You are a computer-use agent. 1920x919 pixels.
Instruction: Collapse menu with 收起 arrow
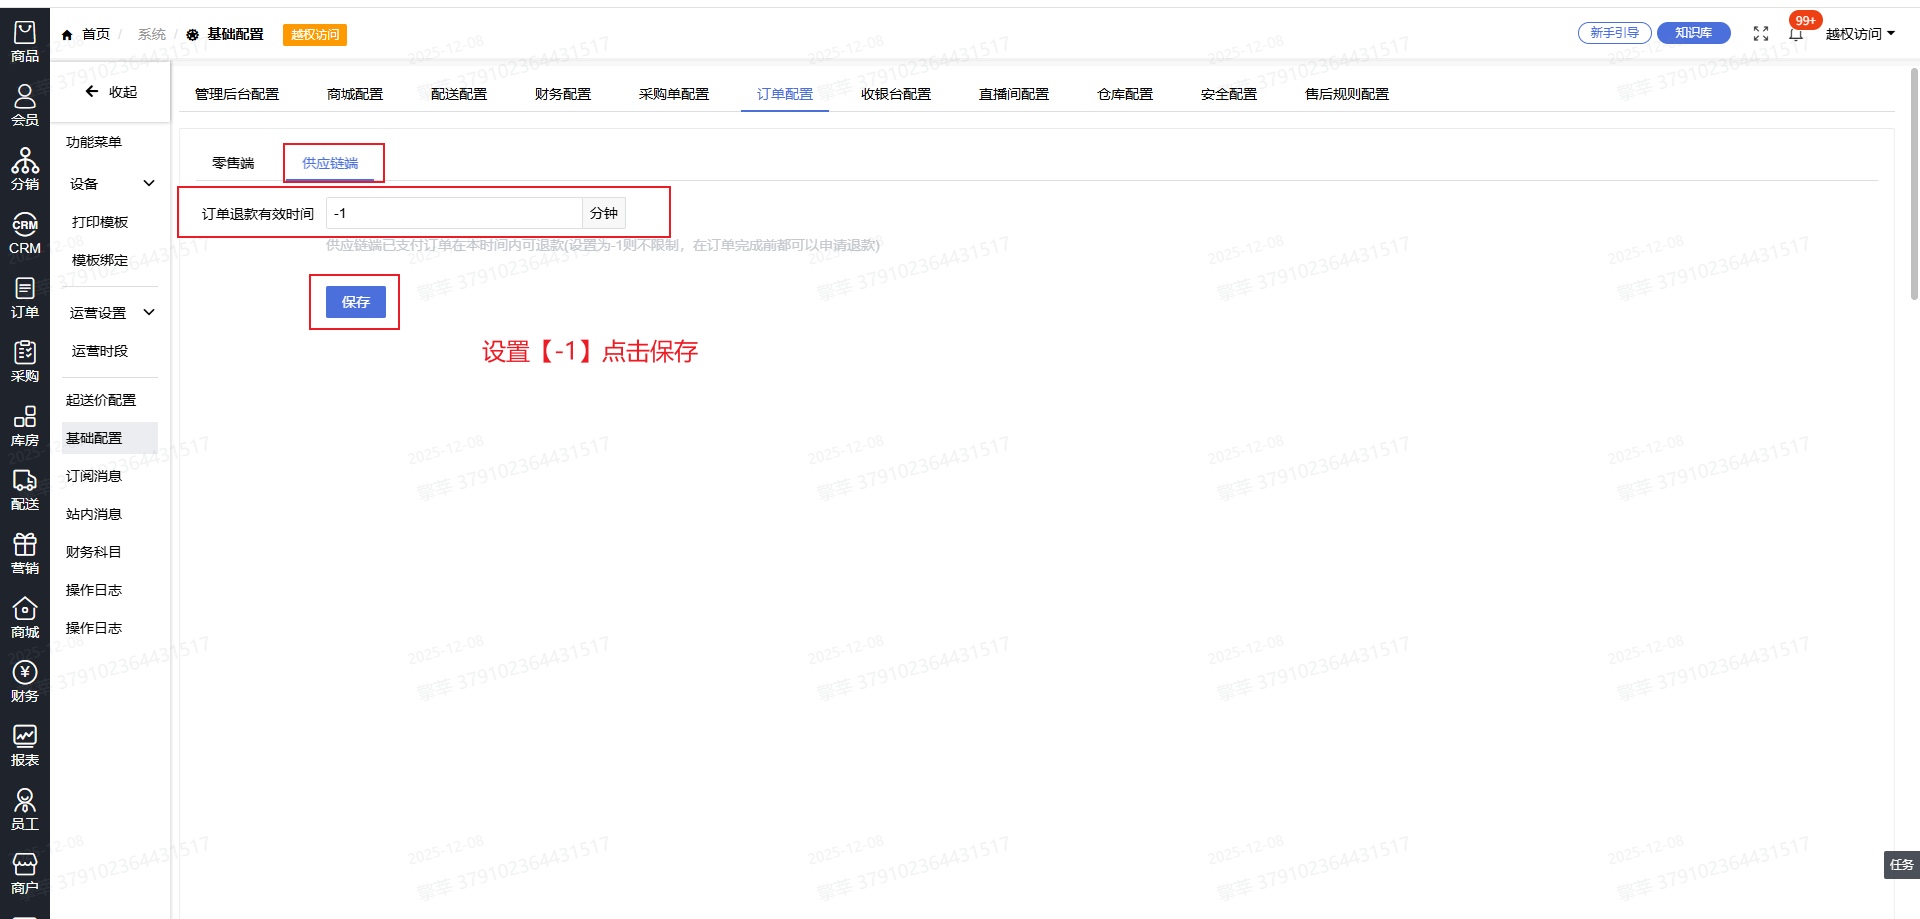click(x=110, y=92)
